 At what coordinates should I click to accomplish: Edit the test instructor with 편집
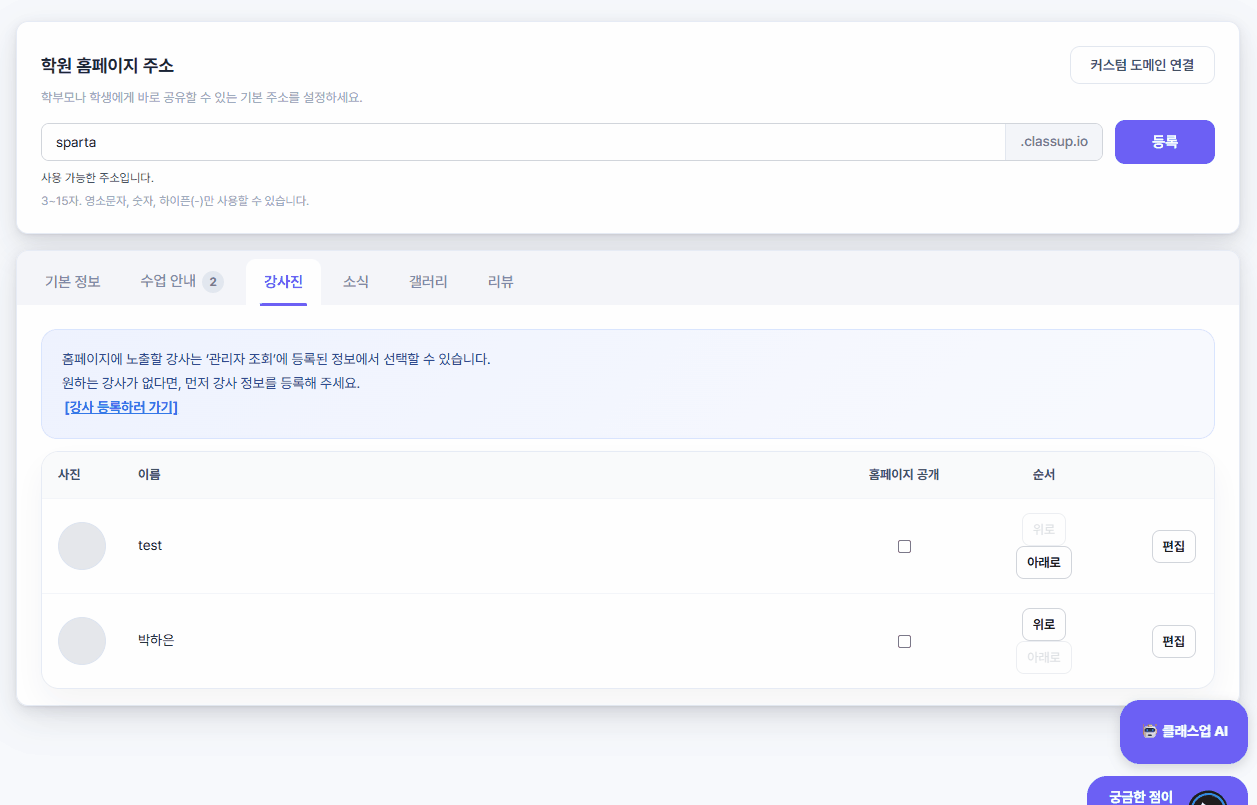click(1174, 546)
